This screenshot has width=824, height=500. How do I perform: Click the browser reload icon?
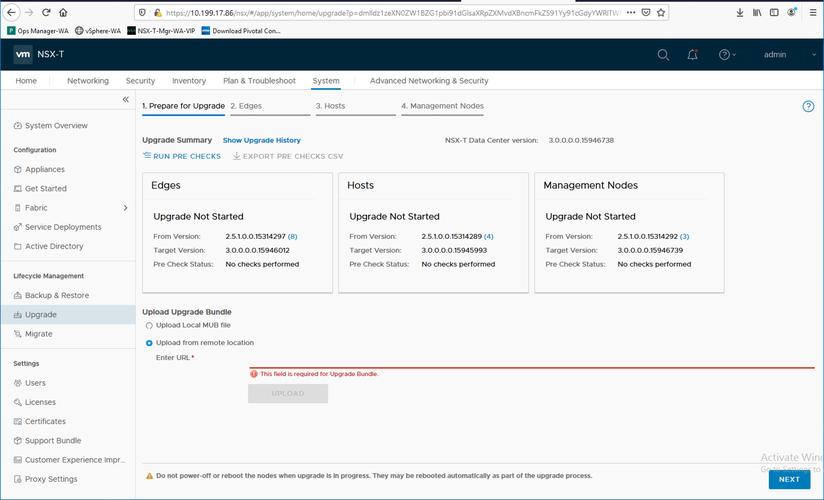[46, 13]
